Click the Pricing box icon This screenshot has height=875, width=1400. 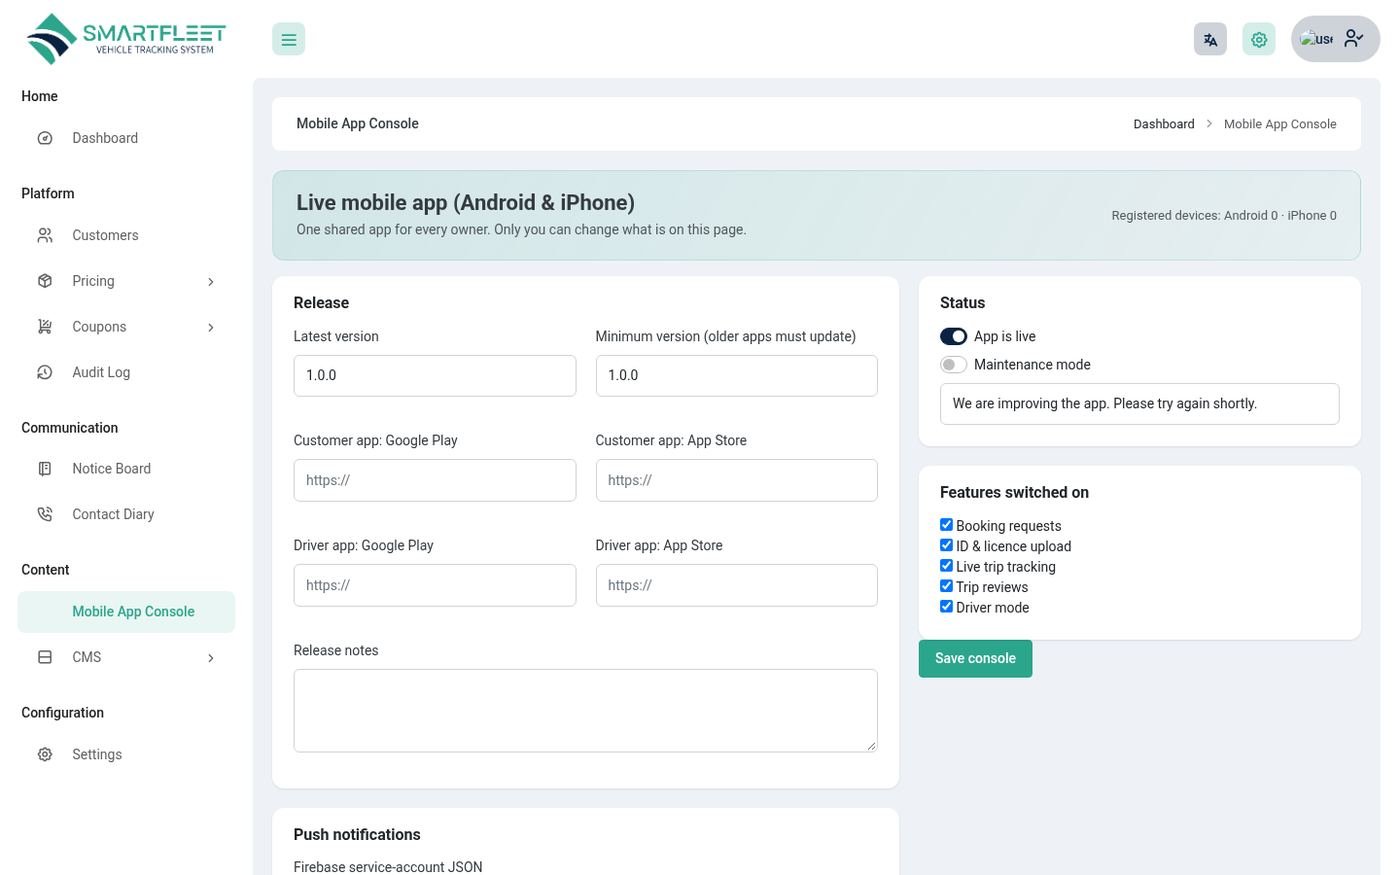pyautogui.click(x=45, y=281)
